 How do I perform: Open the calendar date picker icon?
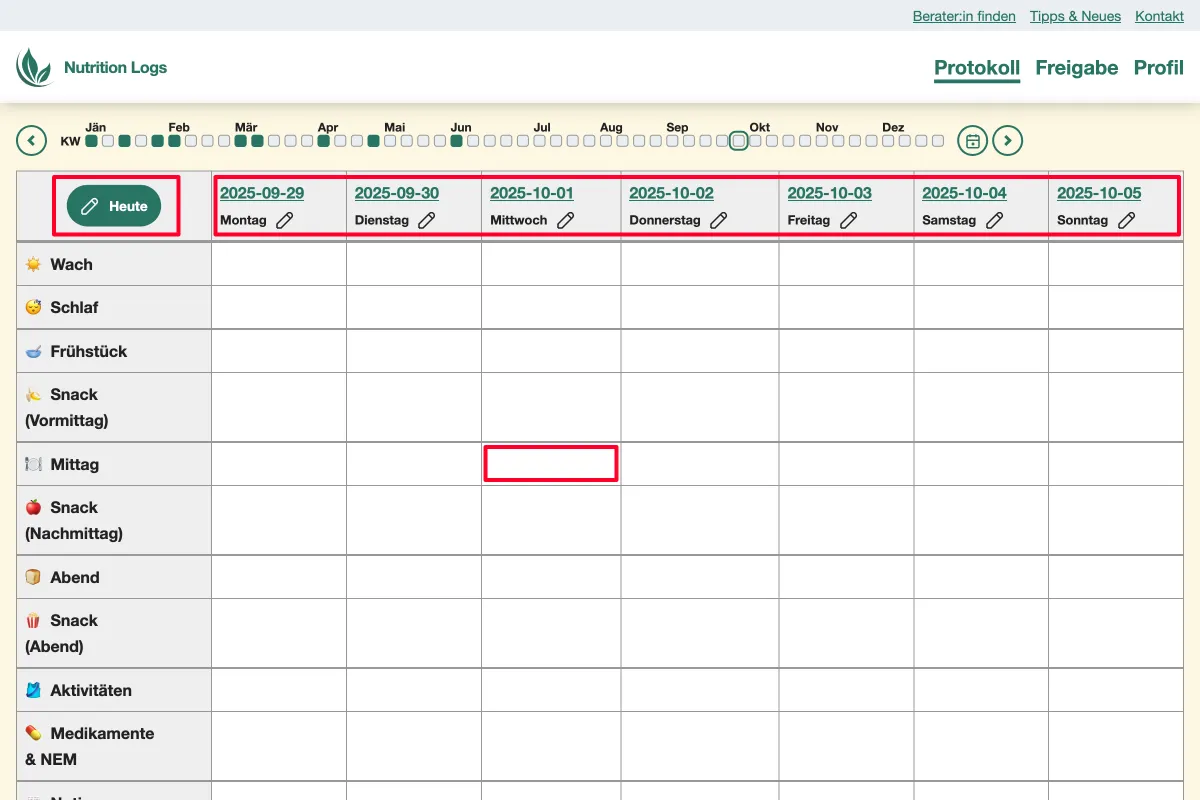[x=971, y=140]
